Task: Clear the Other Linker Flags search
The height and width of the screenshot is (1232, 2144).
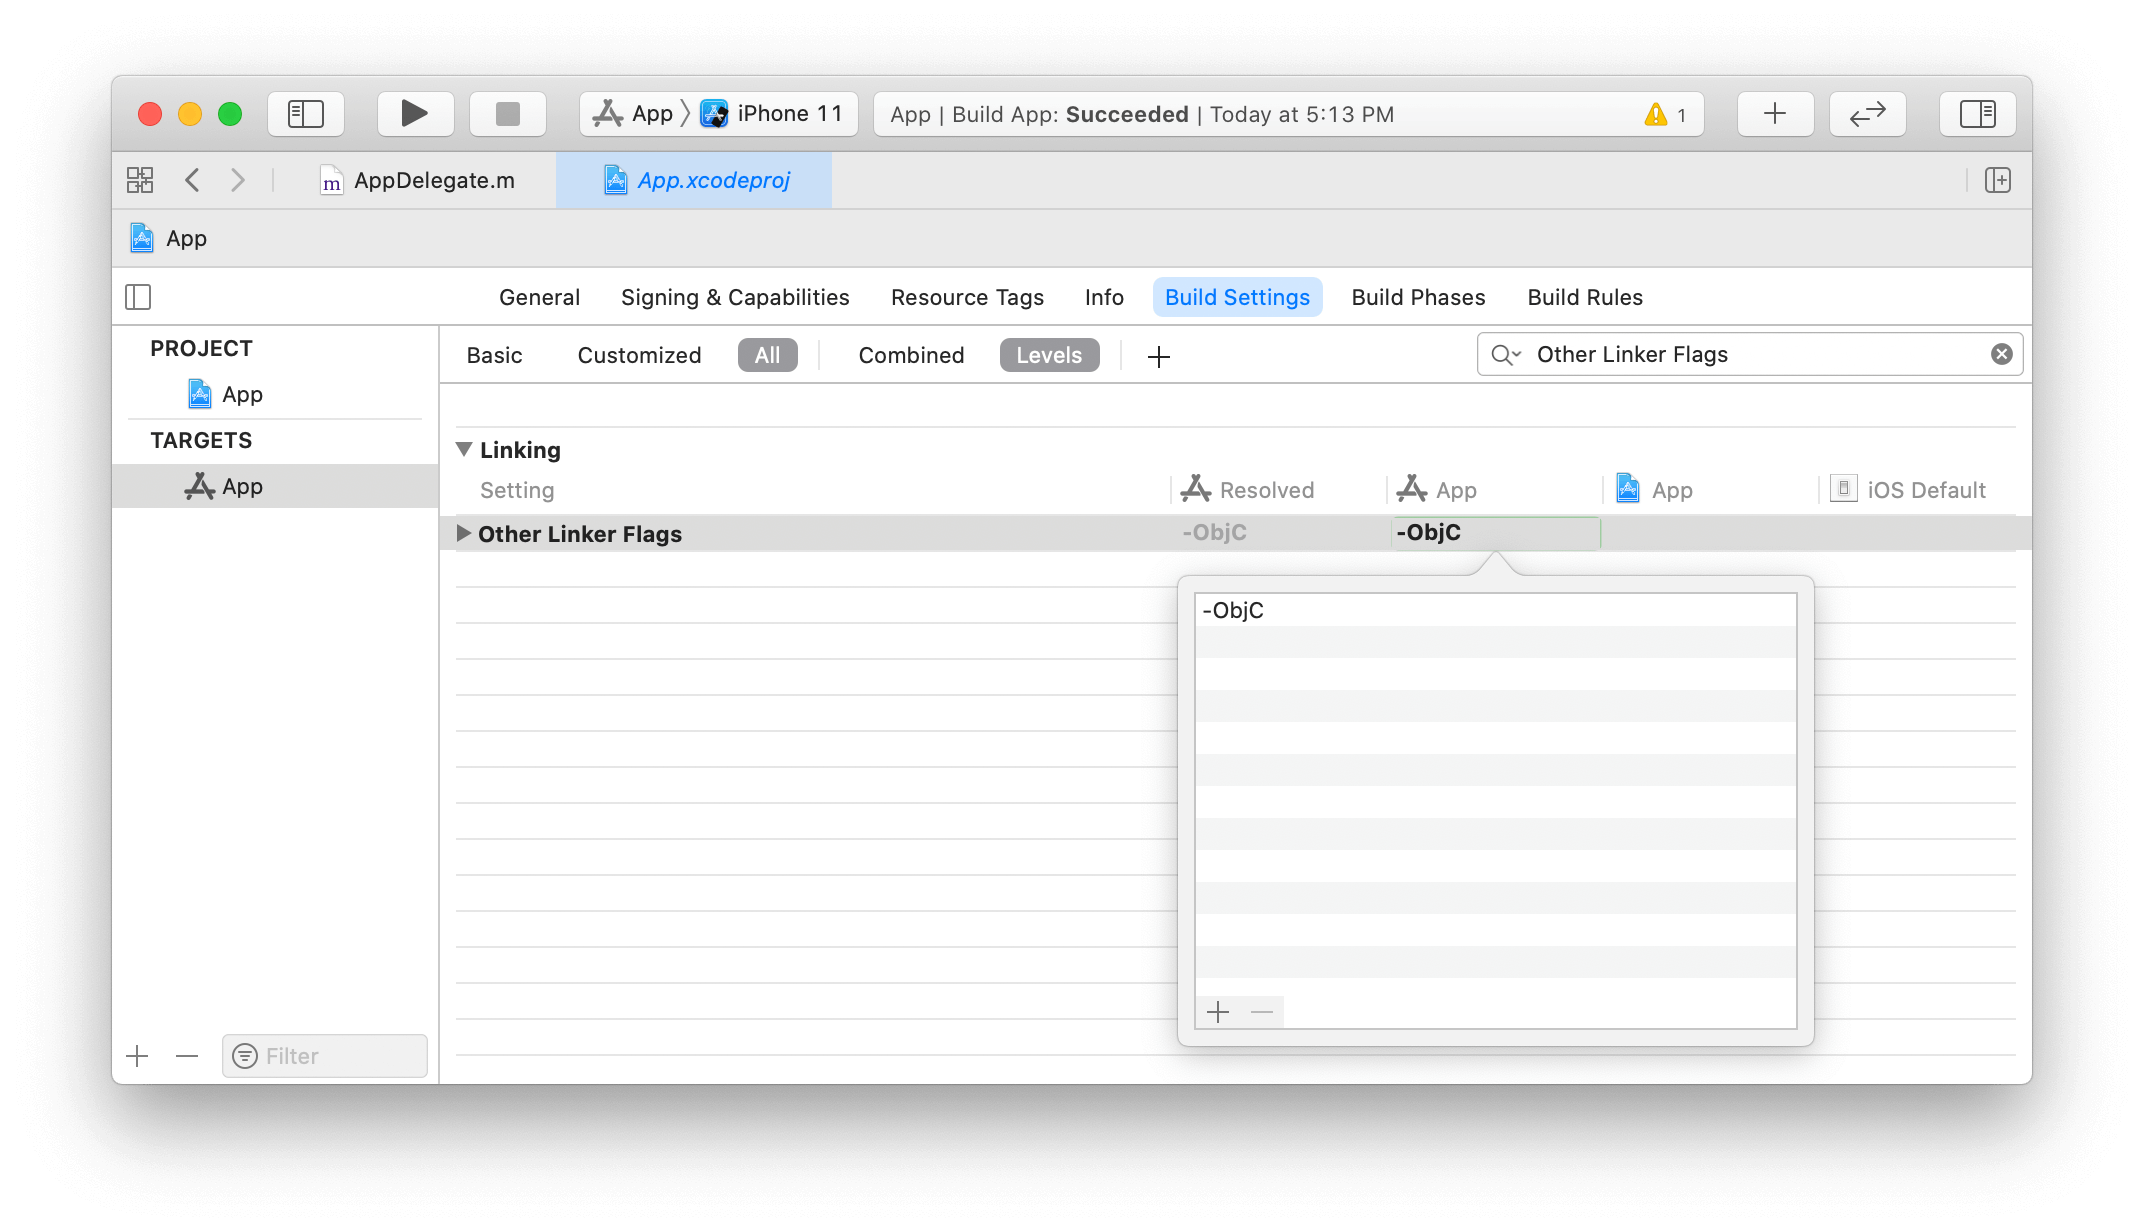Action: pos(2001,354)
